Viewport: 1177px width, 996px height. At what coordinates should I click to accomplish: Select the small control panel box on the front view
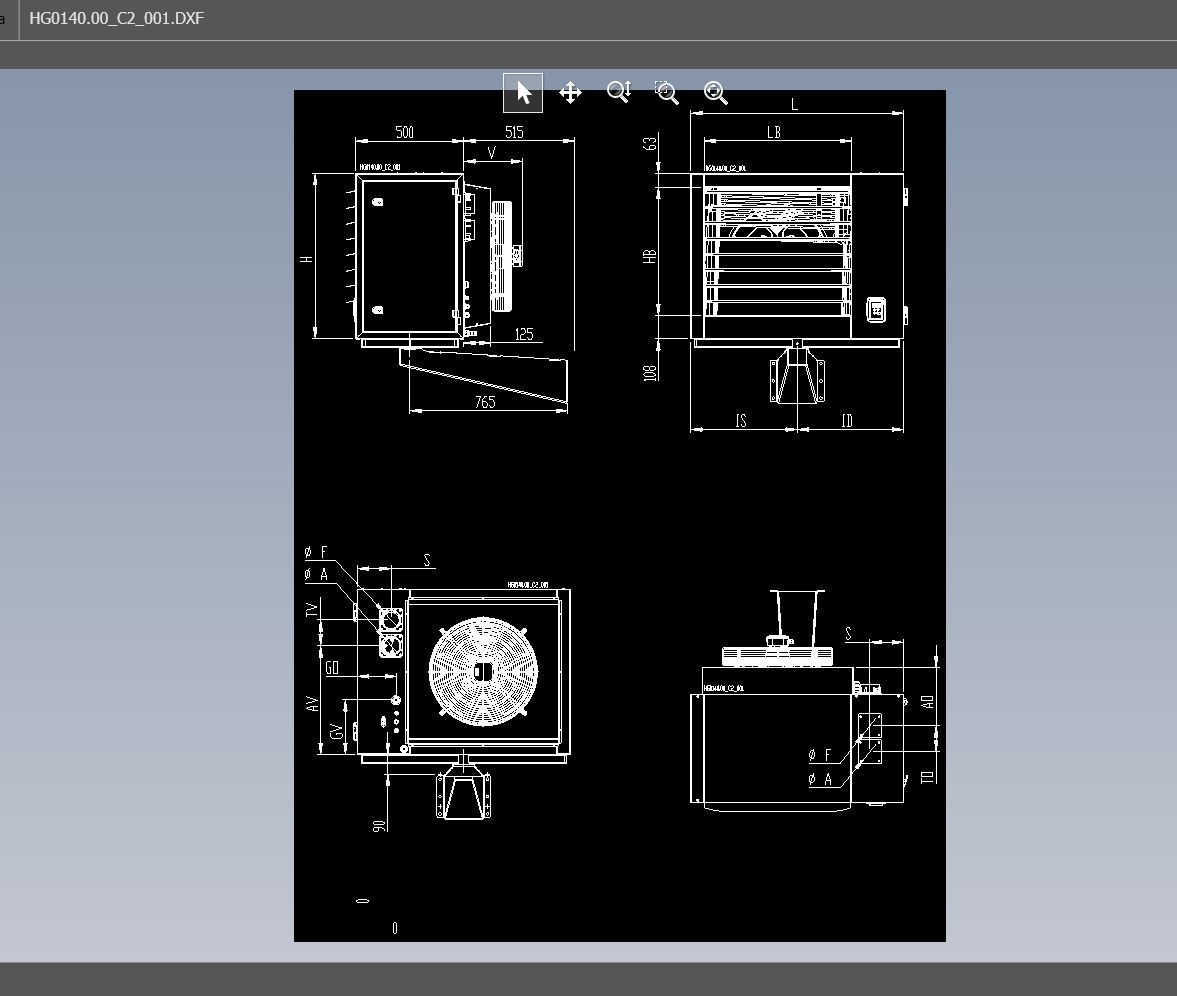876,310
